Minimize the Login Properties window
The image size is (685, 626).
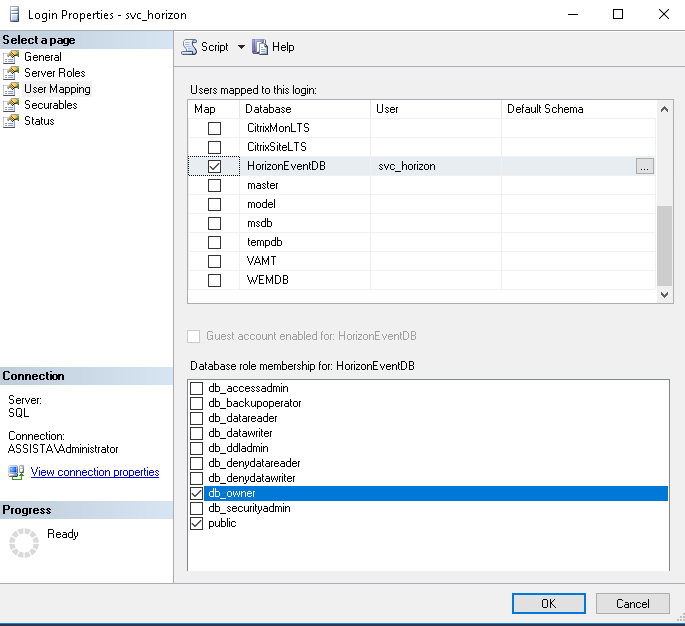(573, 14)
